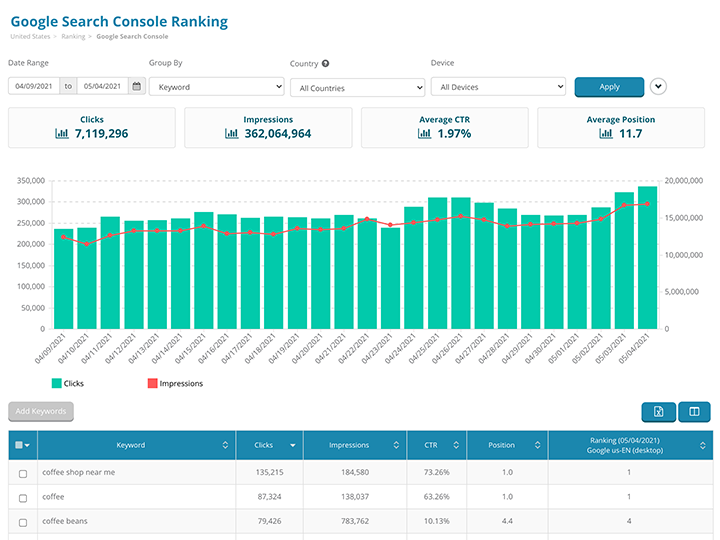Click the Excel export button
Viewport: 720px width, 540px height.
pyautogui.click(x=658, y=412)
